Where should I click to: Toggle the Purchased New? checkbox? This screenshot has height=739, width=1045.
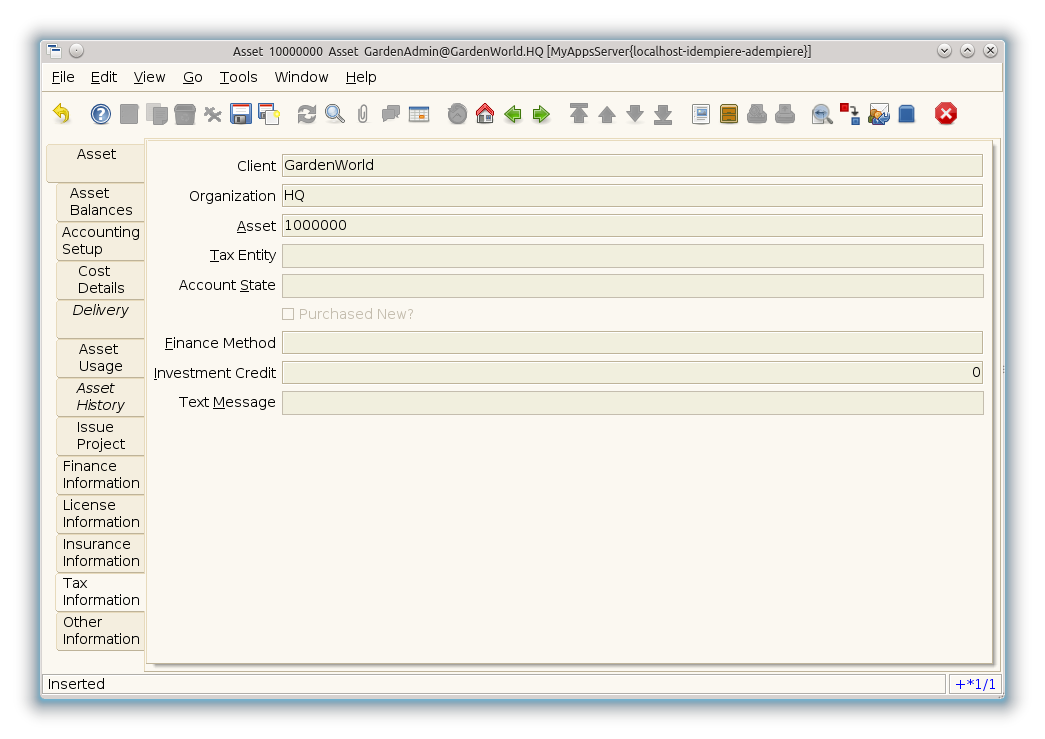pos(288,314)
